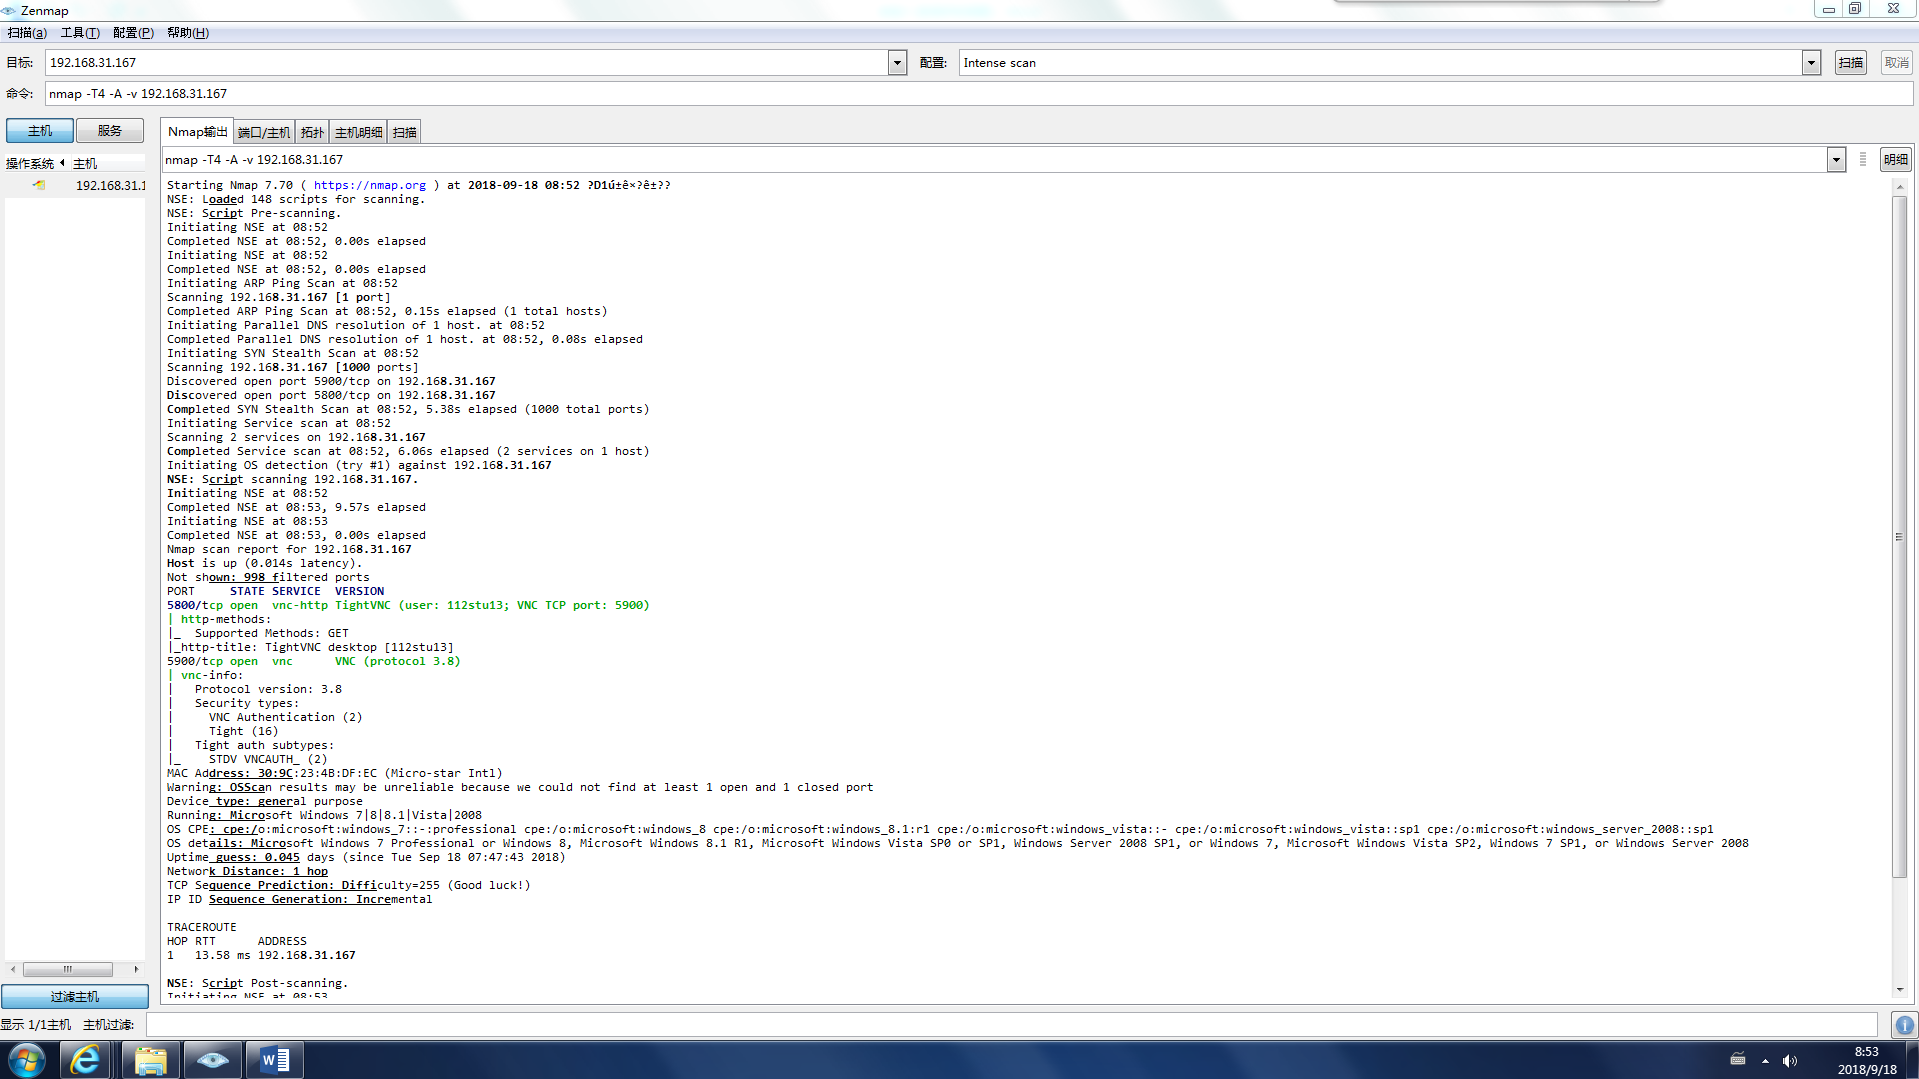1919x1079 pixels.
Task: Click the 'Not shown: 998 filtered ports' line
Action: (268, 577)
